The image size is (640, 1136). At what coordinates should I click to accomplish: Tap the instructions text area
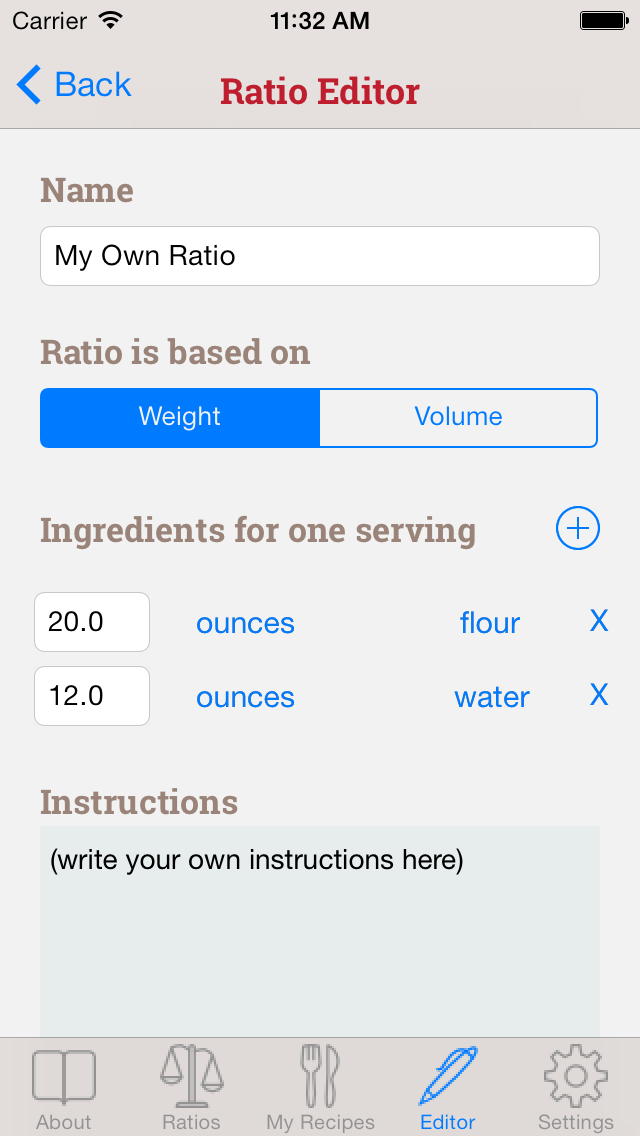click(320, 930)
